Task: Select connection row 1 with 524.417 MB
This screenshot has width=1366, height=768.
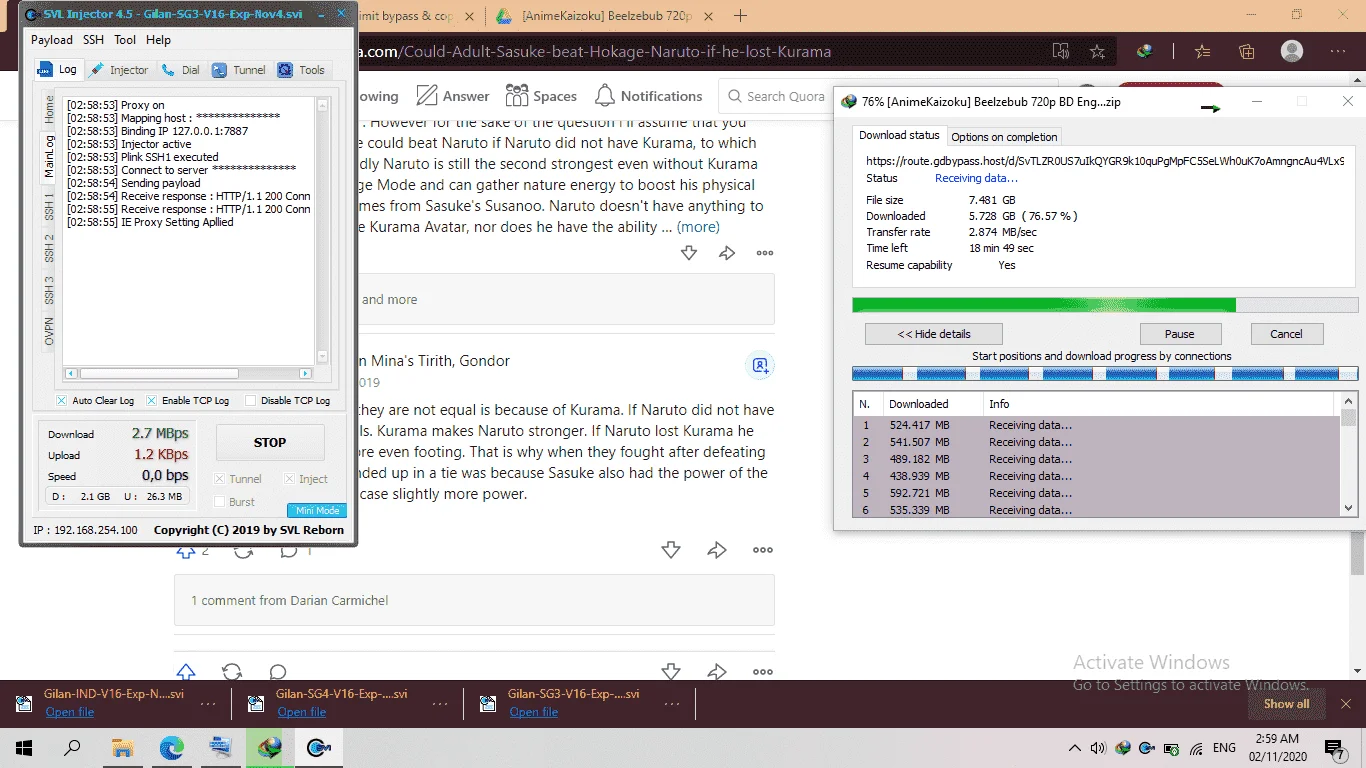Action: click(x=1097, y=425)
